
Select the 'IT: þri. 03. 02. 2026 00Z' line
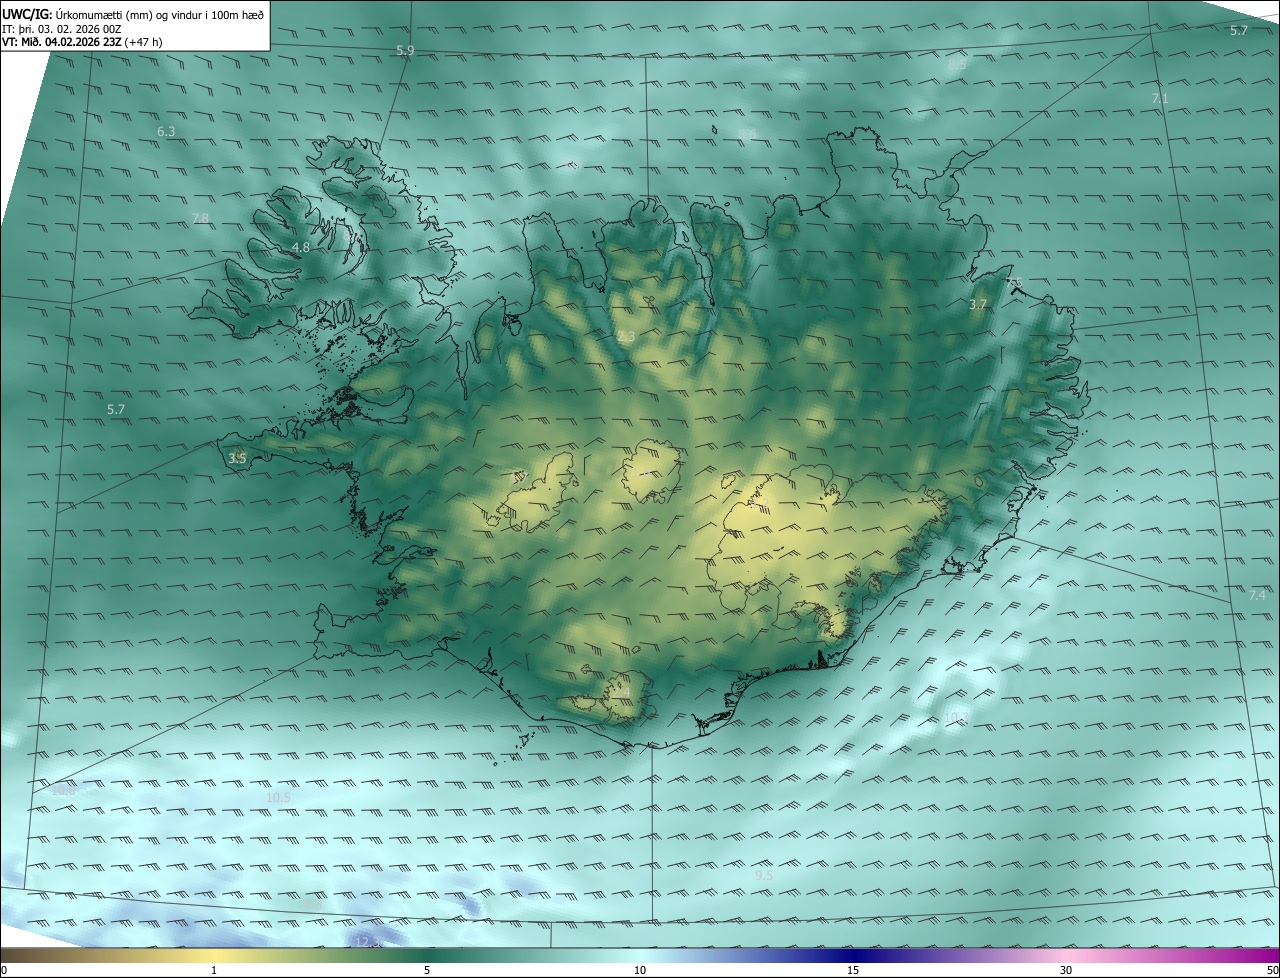pos(61,29)
